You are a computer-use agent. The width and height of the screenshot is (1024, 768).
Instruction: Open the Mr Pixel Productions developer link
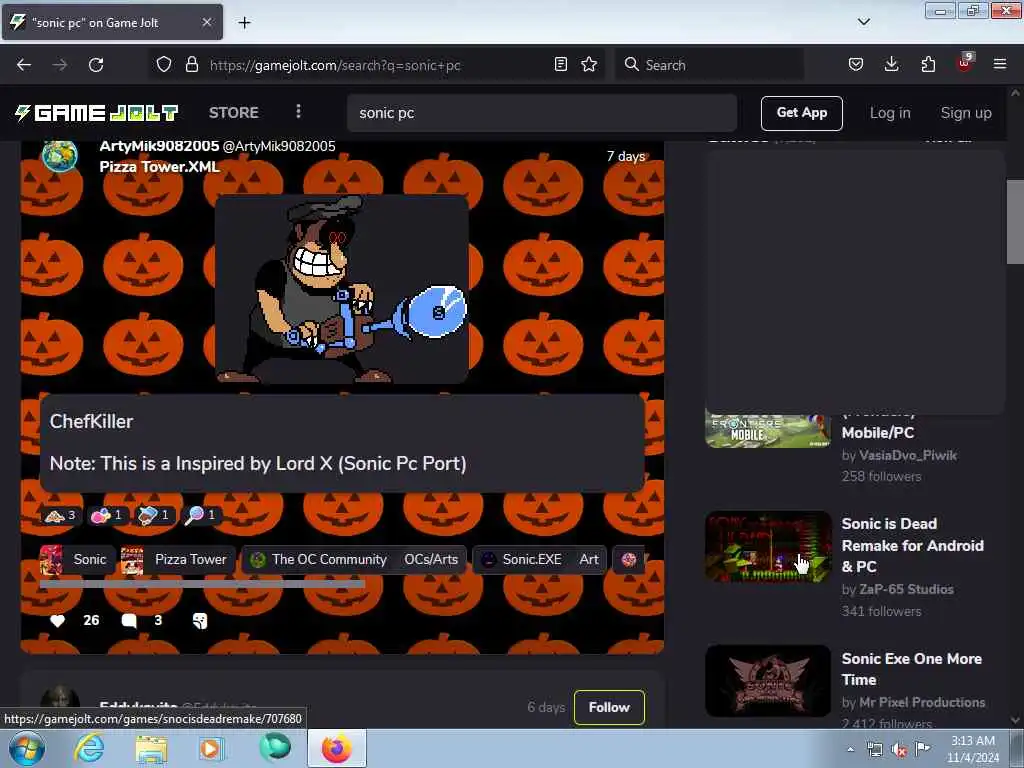tap(922, 703)
